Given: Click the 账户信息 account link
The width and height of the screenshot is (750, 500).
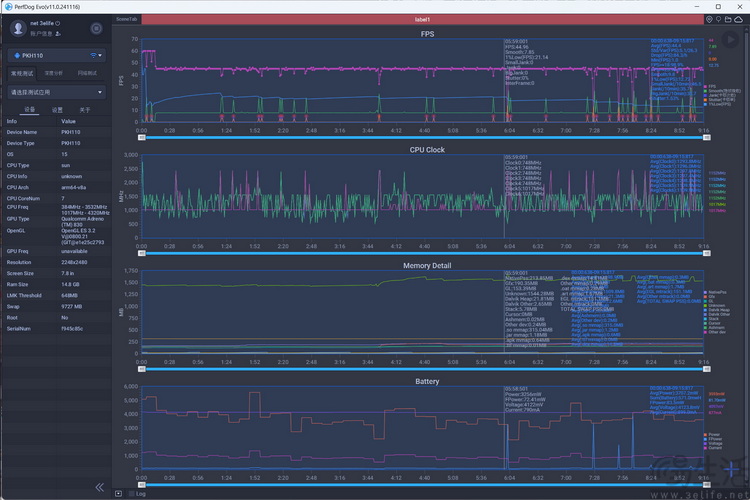Looking at the screenshot, I should pyautogui.click(x=41, y=33).
